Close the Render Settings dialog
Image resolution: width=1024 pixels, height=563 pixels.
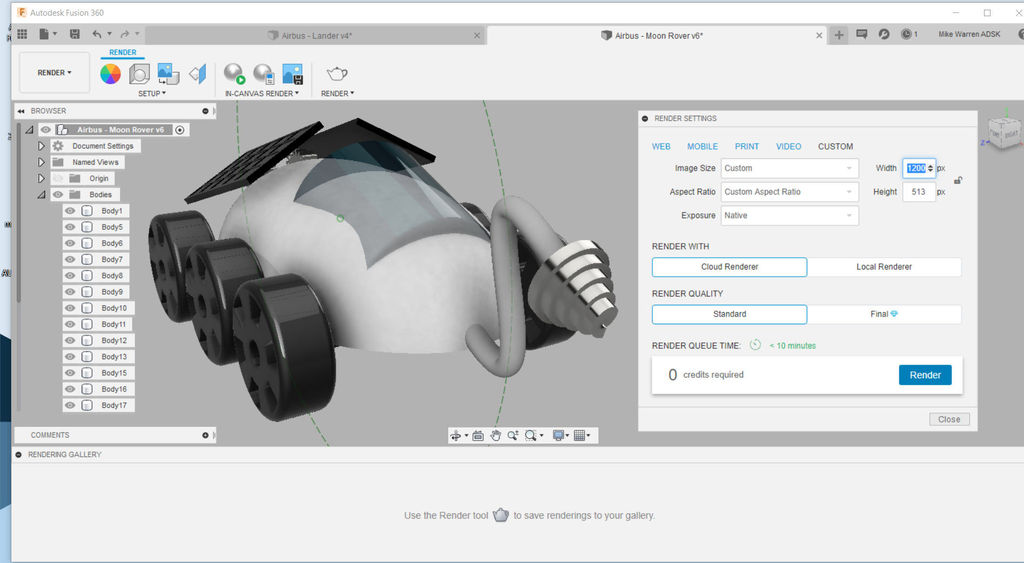(x=949, y=419)
